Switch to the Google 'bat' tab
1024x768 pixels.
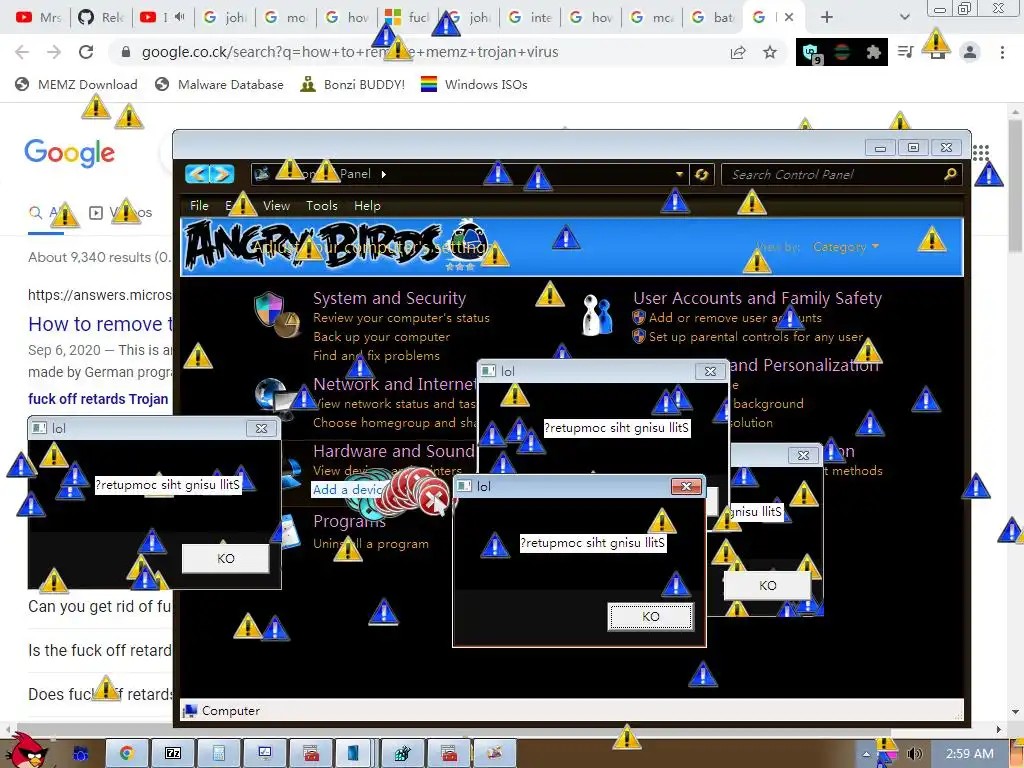tap(714, 17)
